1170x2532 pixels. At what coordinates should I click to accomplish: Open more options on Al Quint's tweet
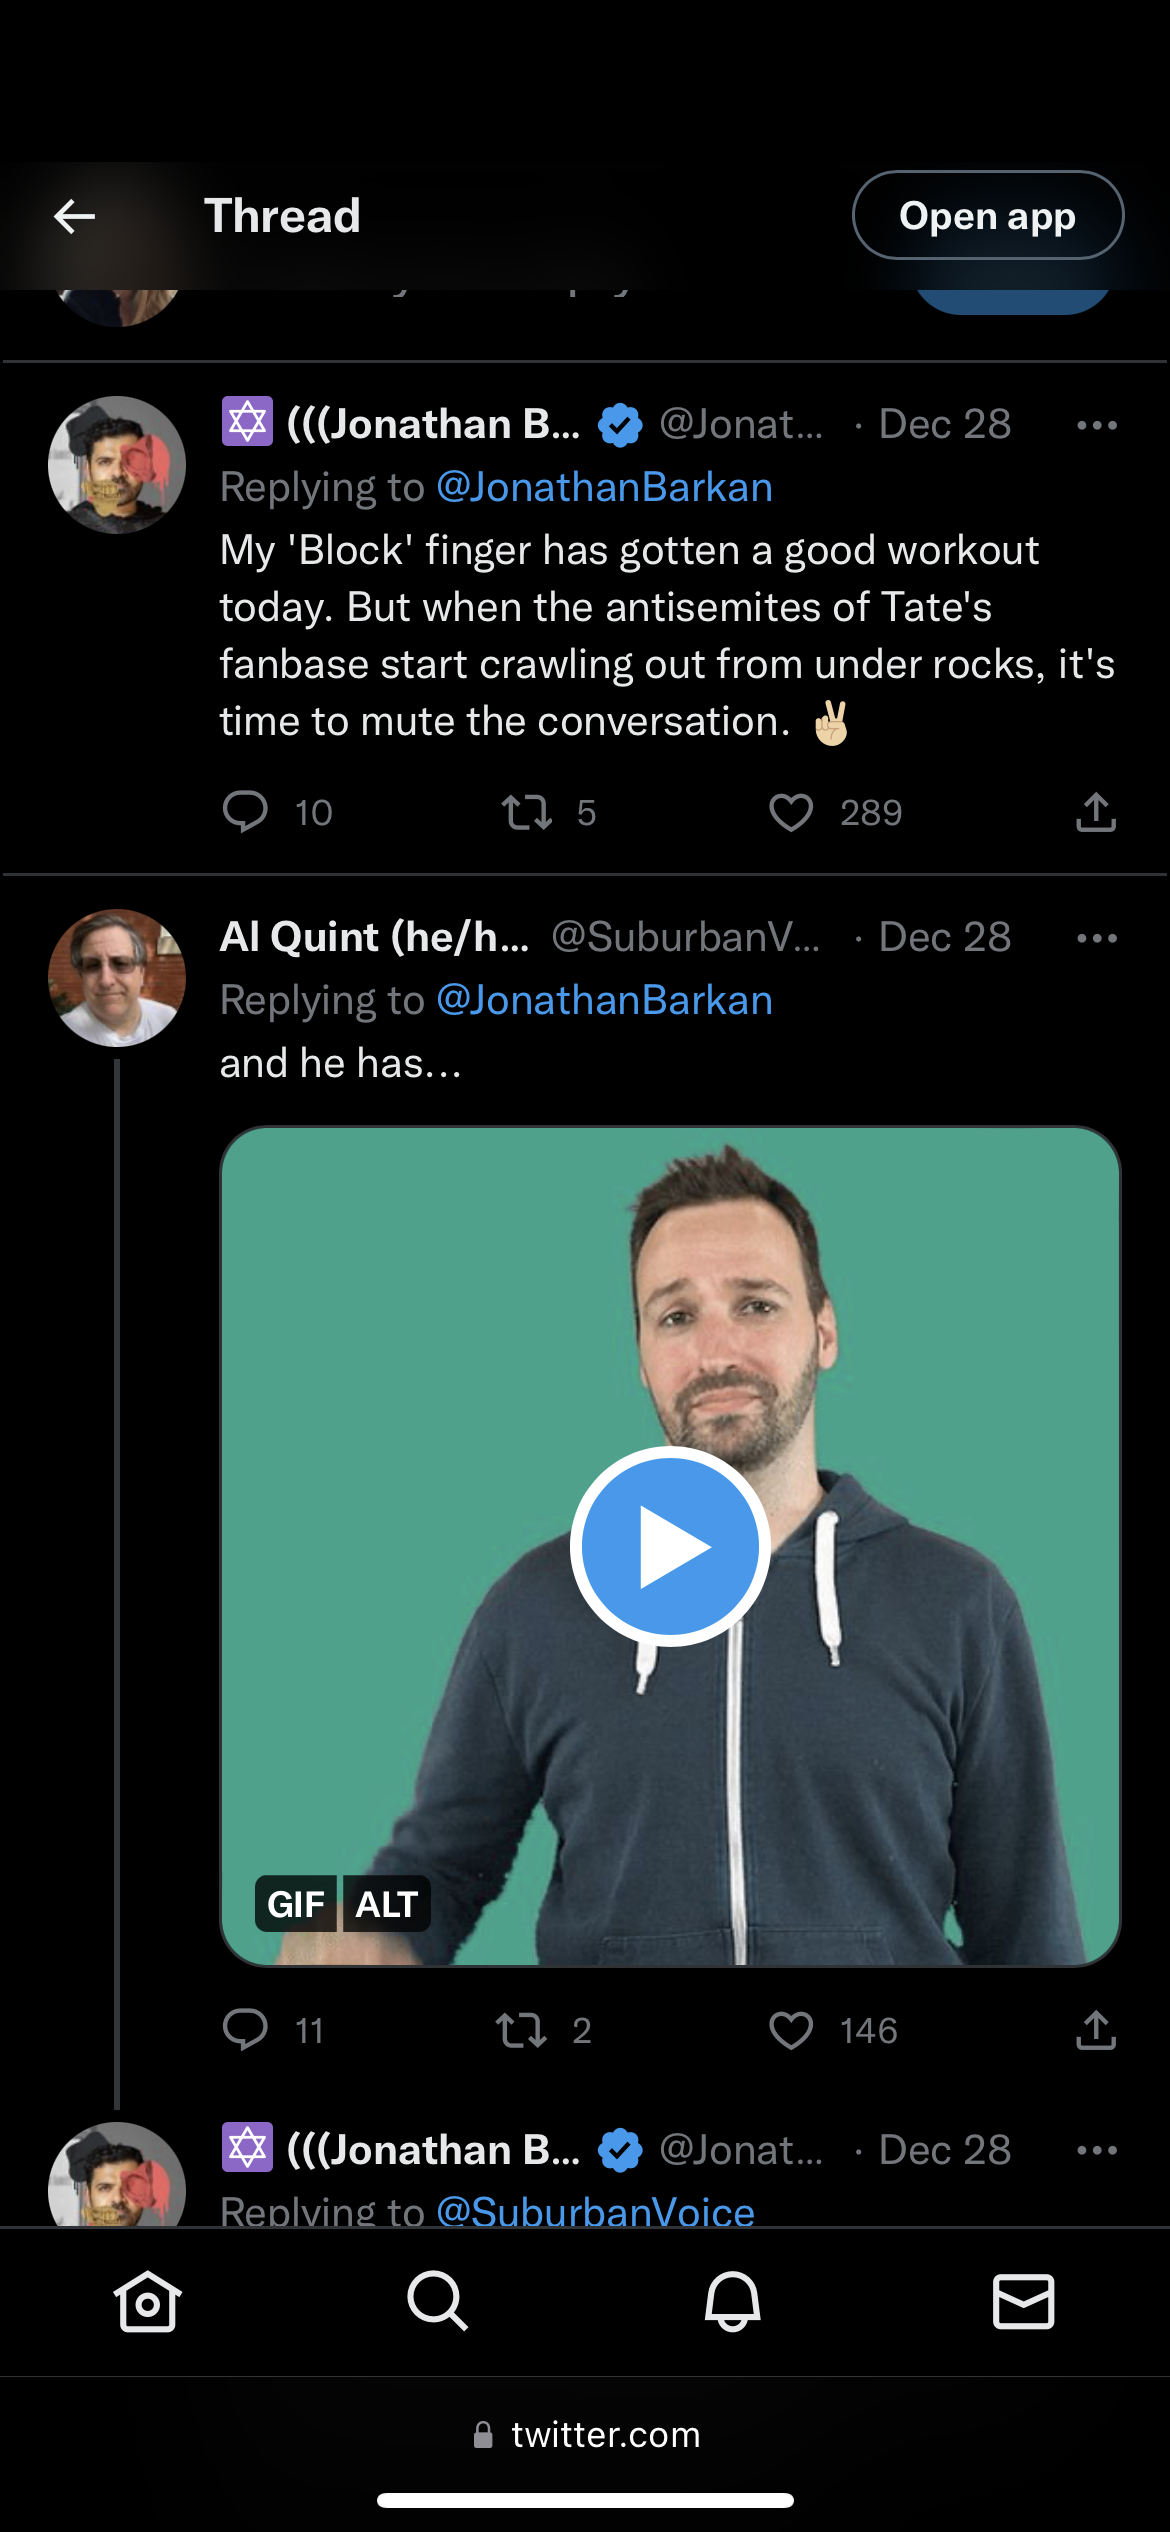coord(1096,938)
